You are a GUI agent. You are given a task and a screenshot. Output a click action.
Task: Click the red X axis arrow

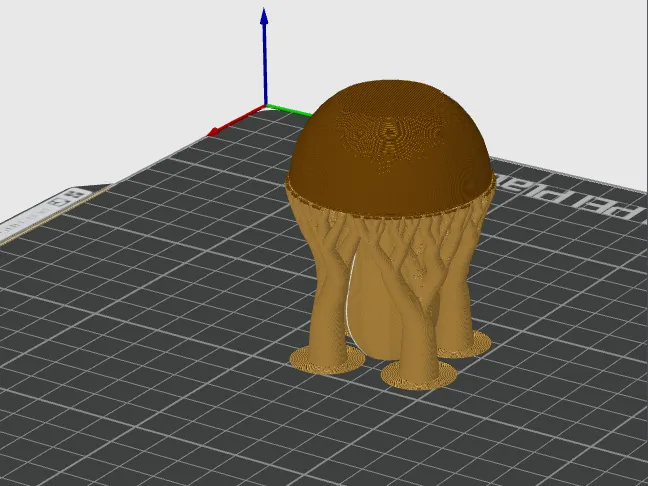tap(236, 121)
